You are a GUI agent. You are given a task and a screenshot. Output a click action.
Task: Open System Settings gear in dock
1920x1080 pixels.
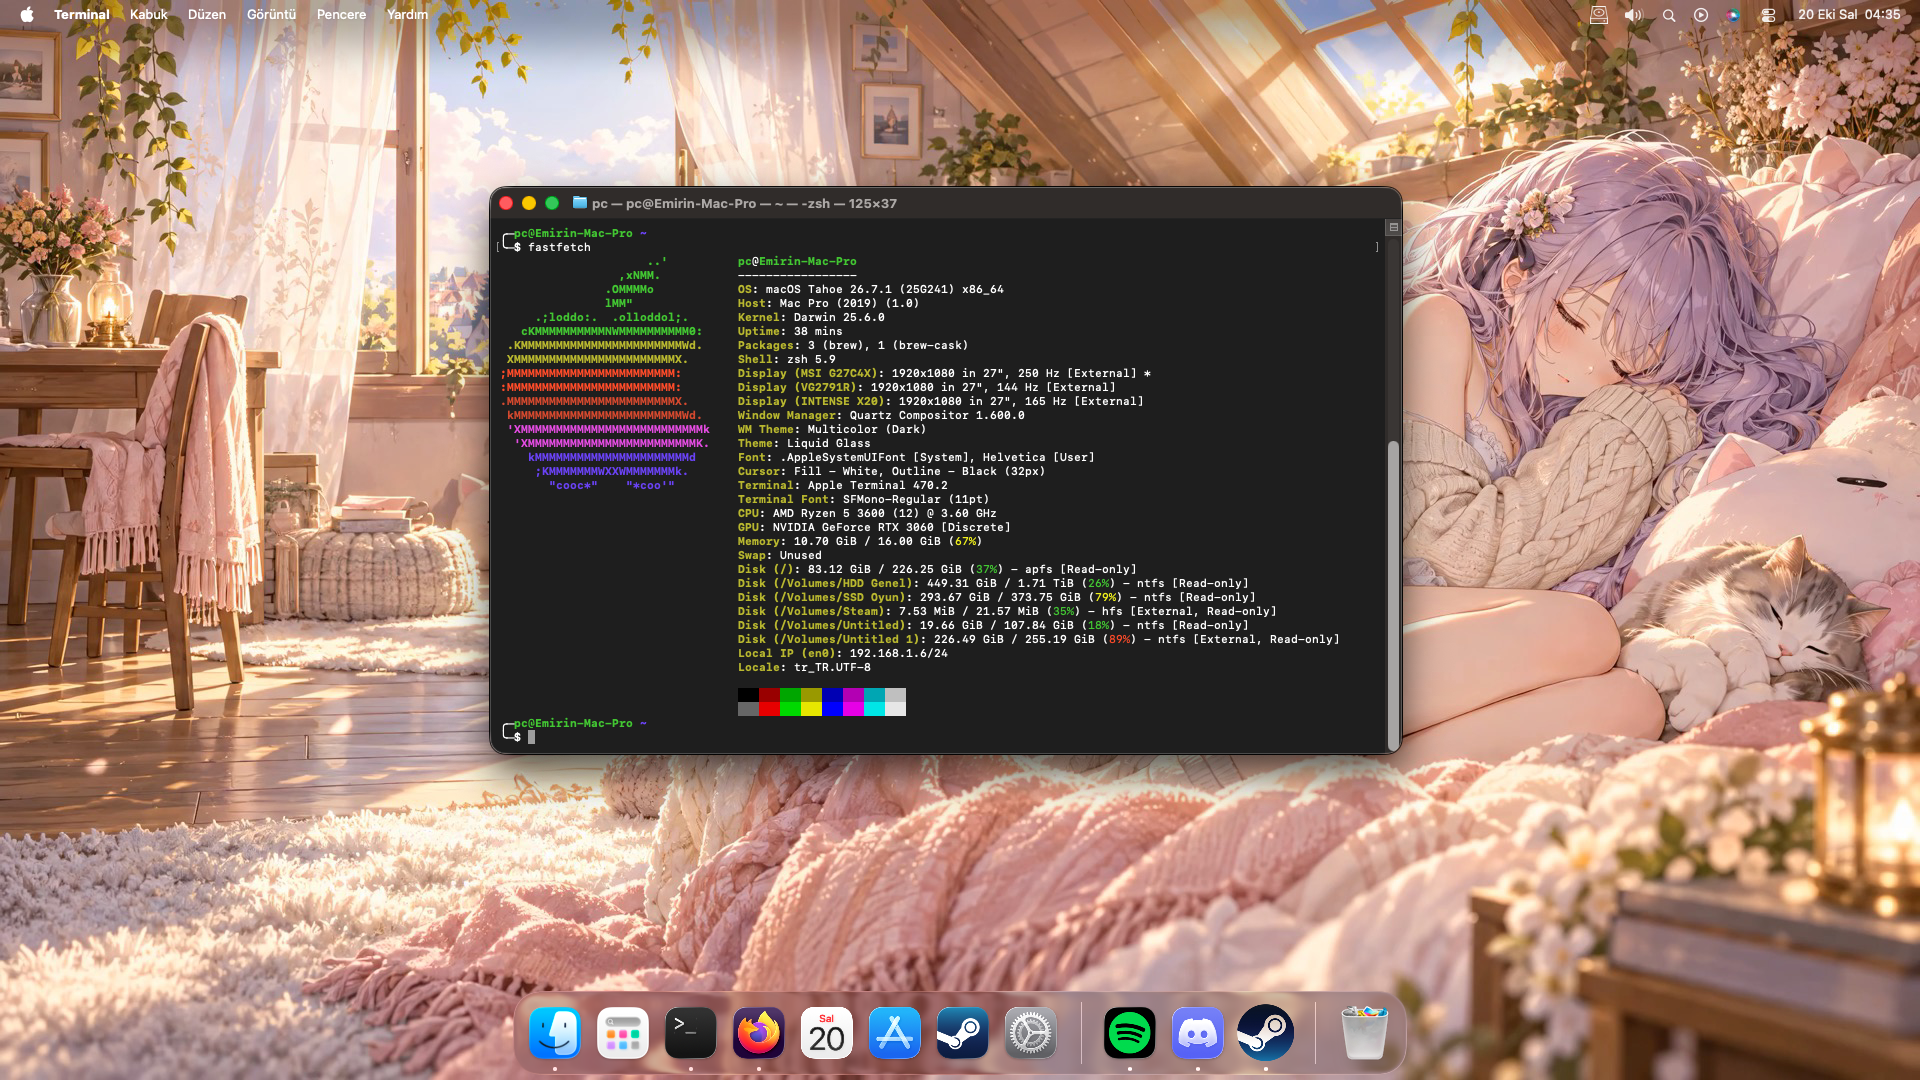pos(1031,1033)
